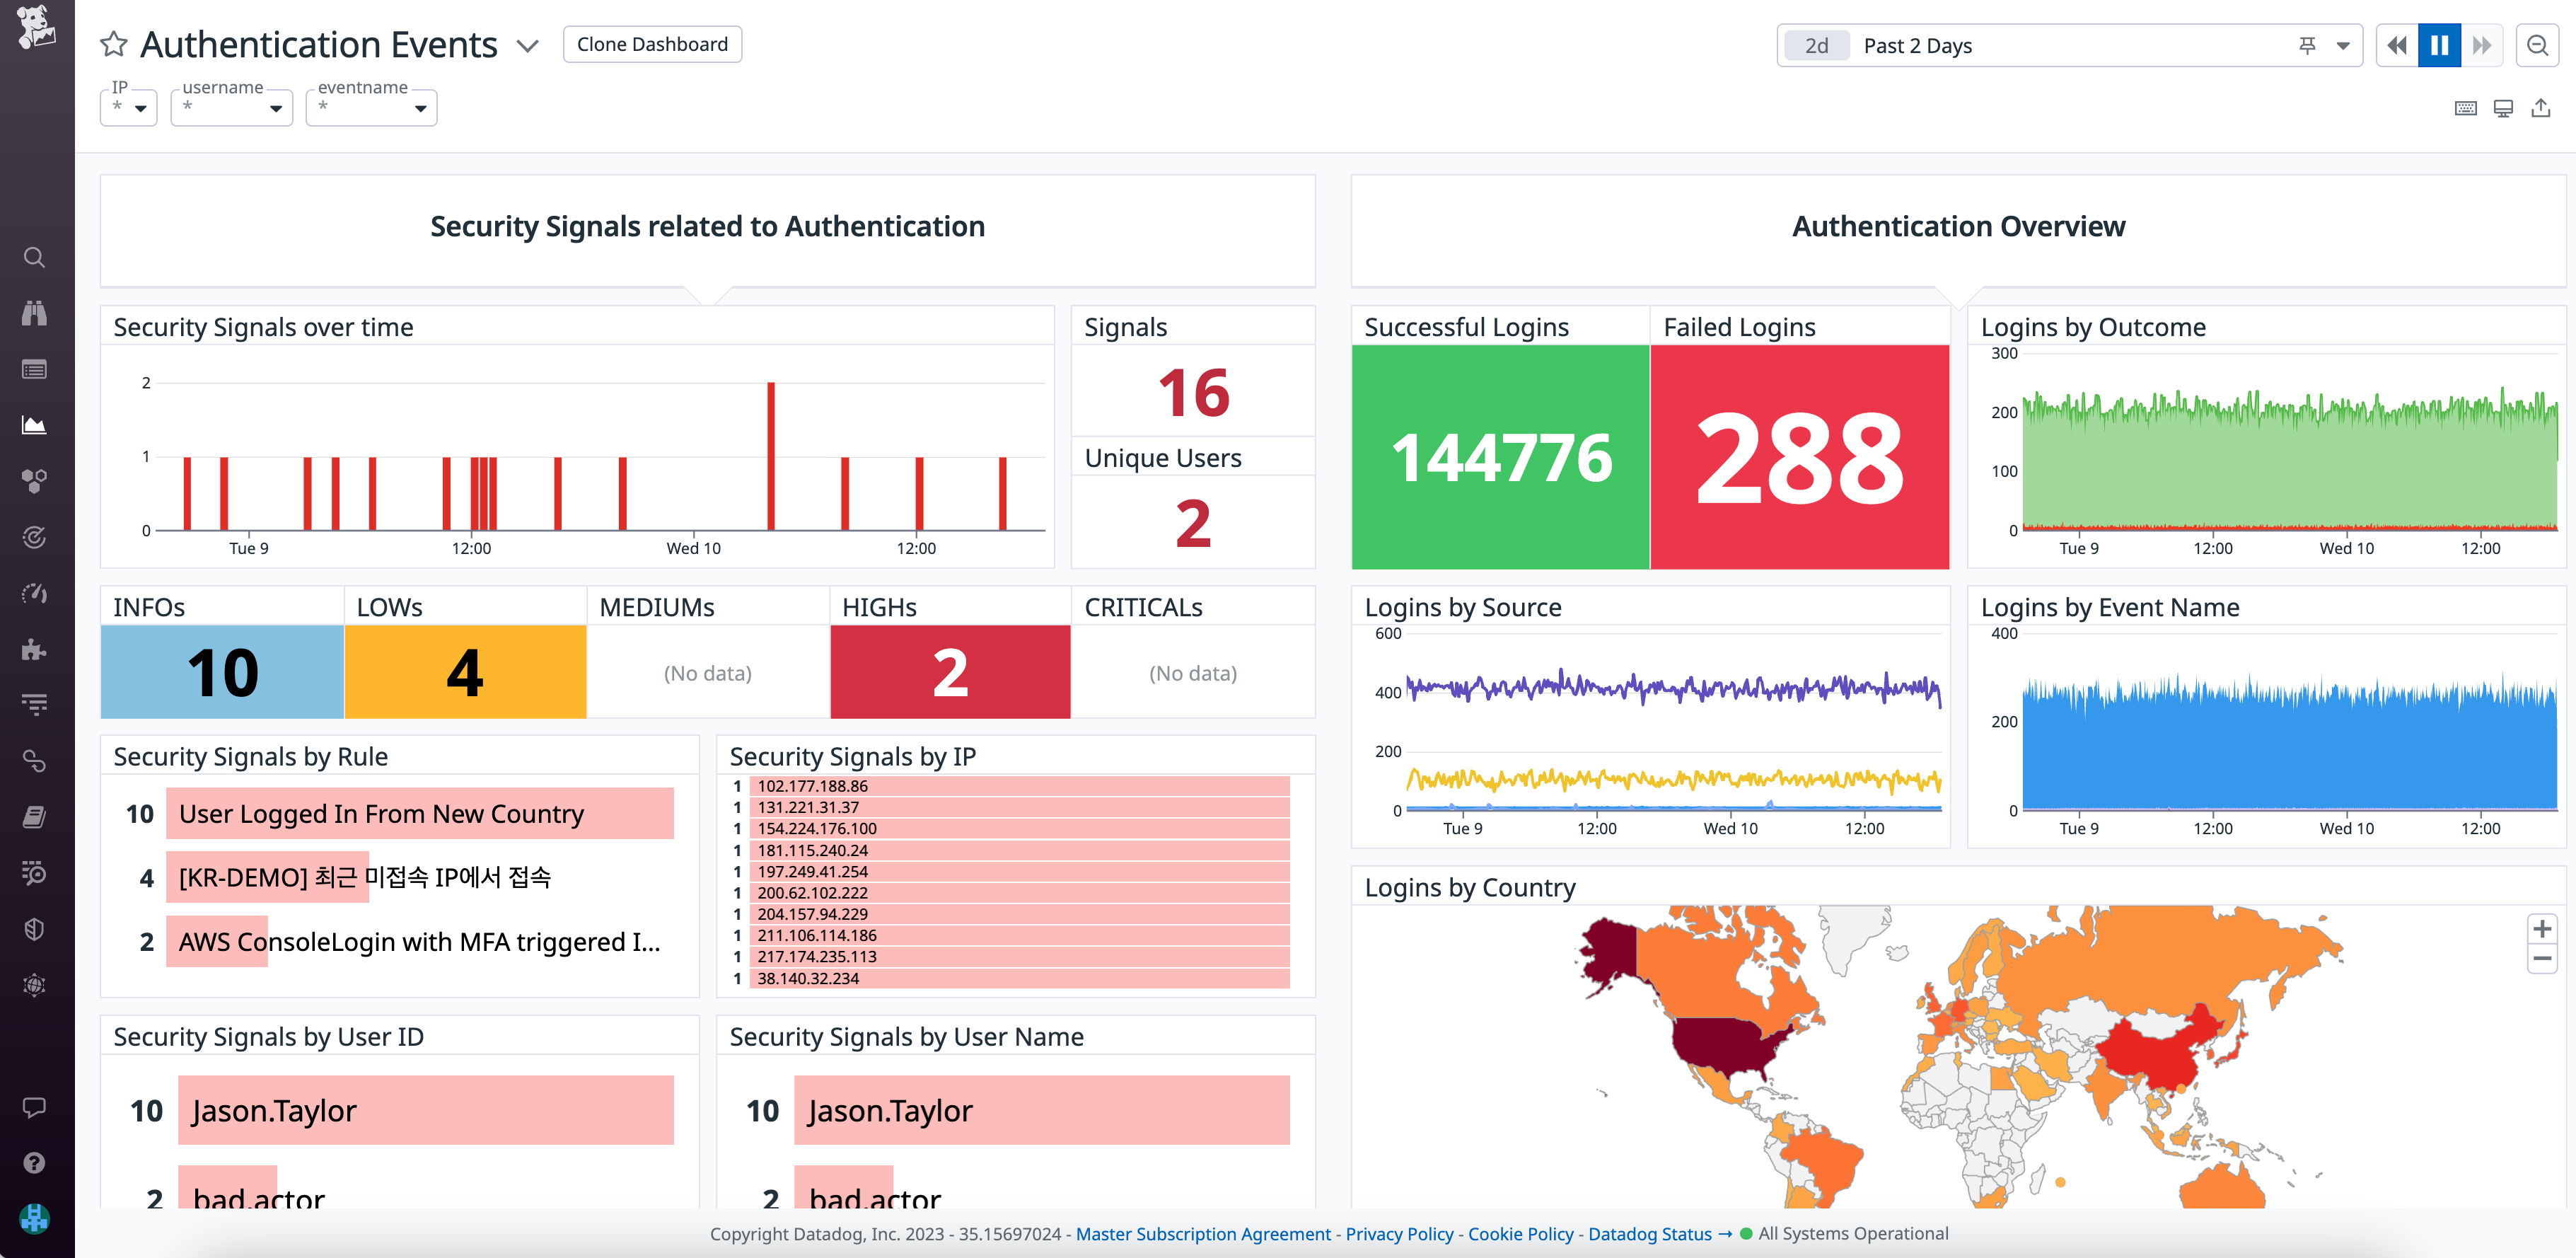
Task: Pin the current time frame
Action: (2307, 45)
